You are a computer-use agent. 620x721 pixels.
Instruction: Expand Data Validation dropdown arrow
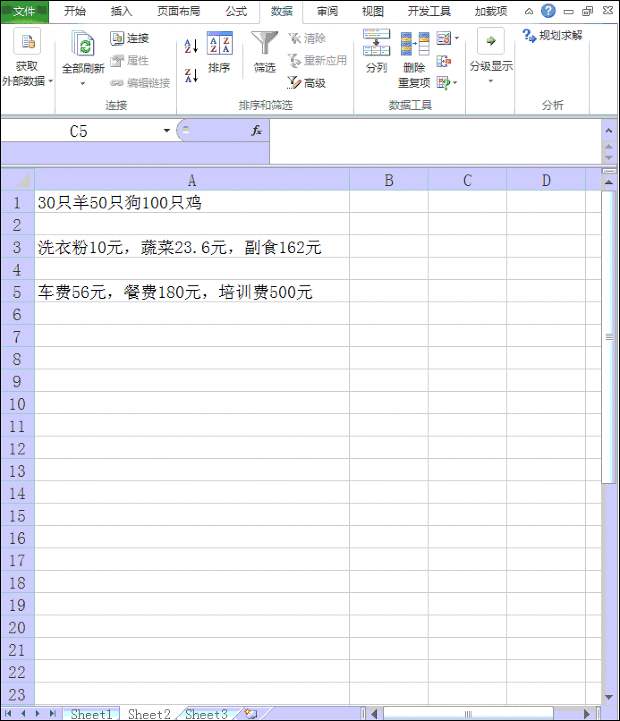pyautogui.click(x=456, y=38)
